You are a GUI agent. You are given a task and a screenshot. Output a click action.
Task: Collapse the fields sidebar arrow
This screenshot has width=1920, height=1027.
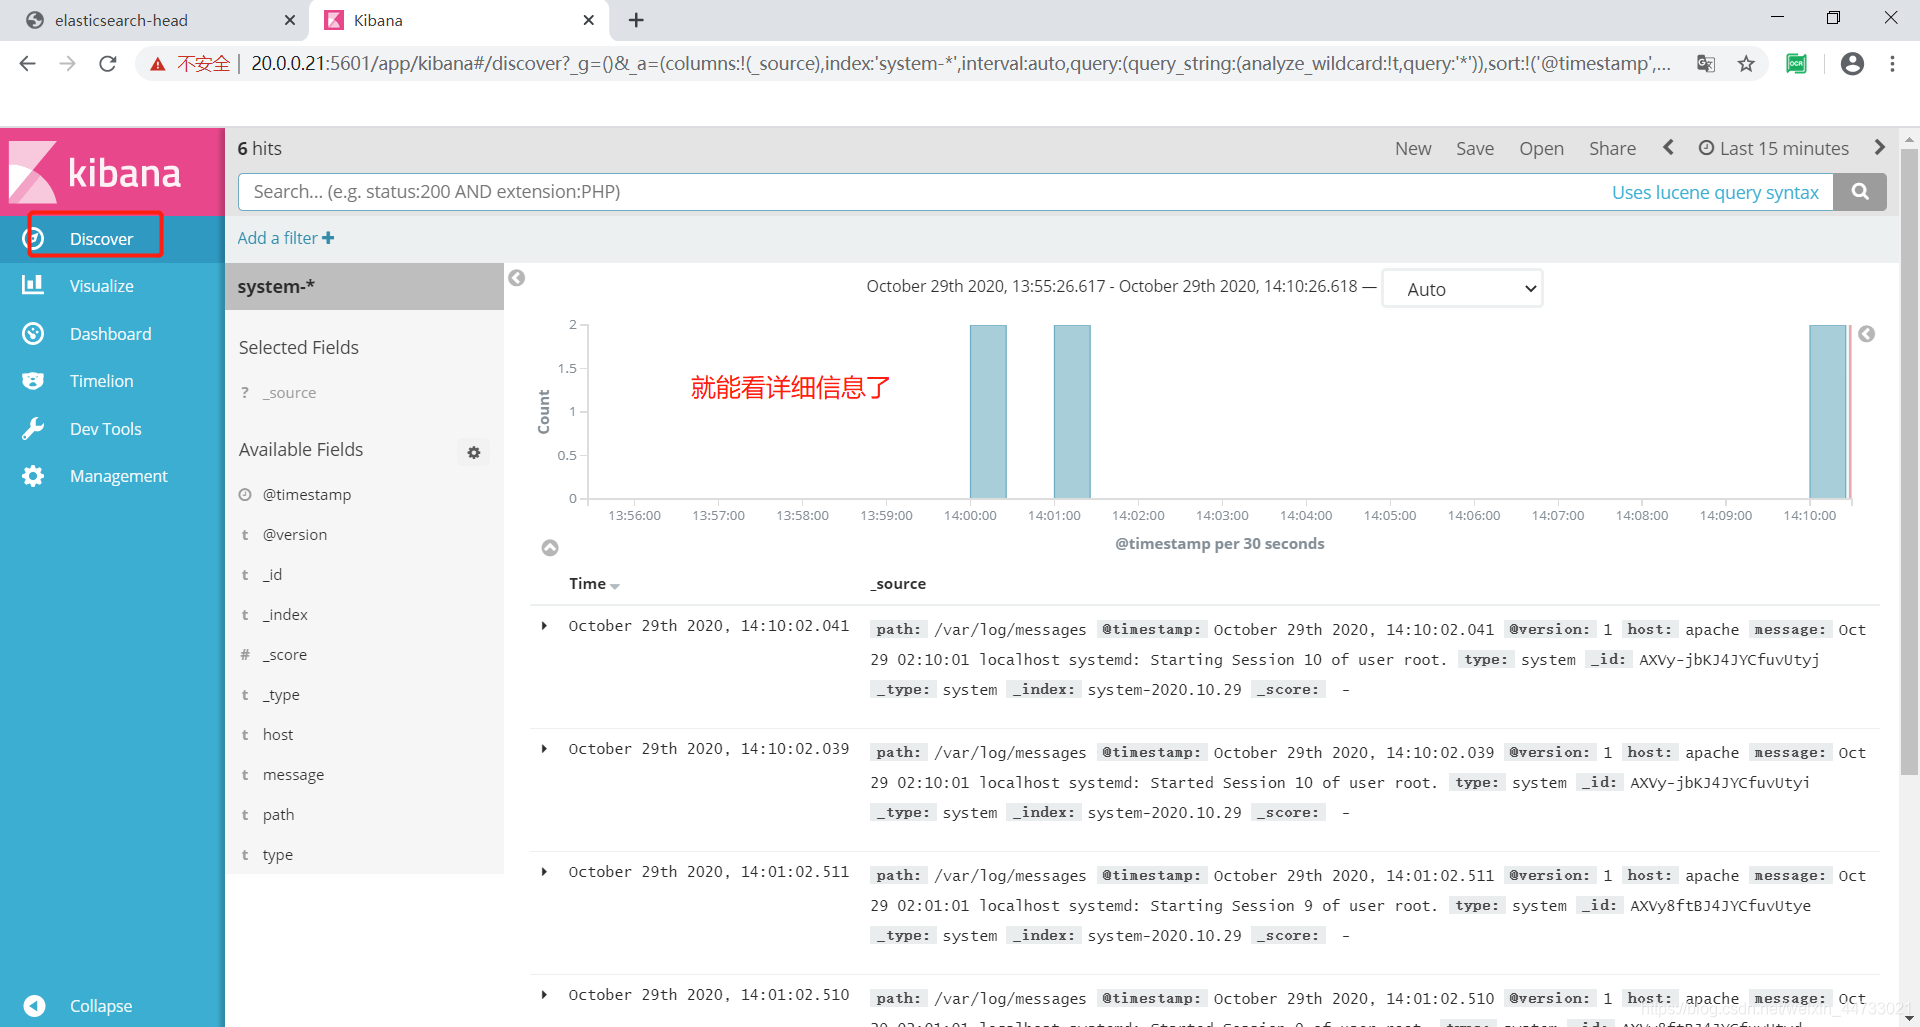[x=516, y=278]
